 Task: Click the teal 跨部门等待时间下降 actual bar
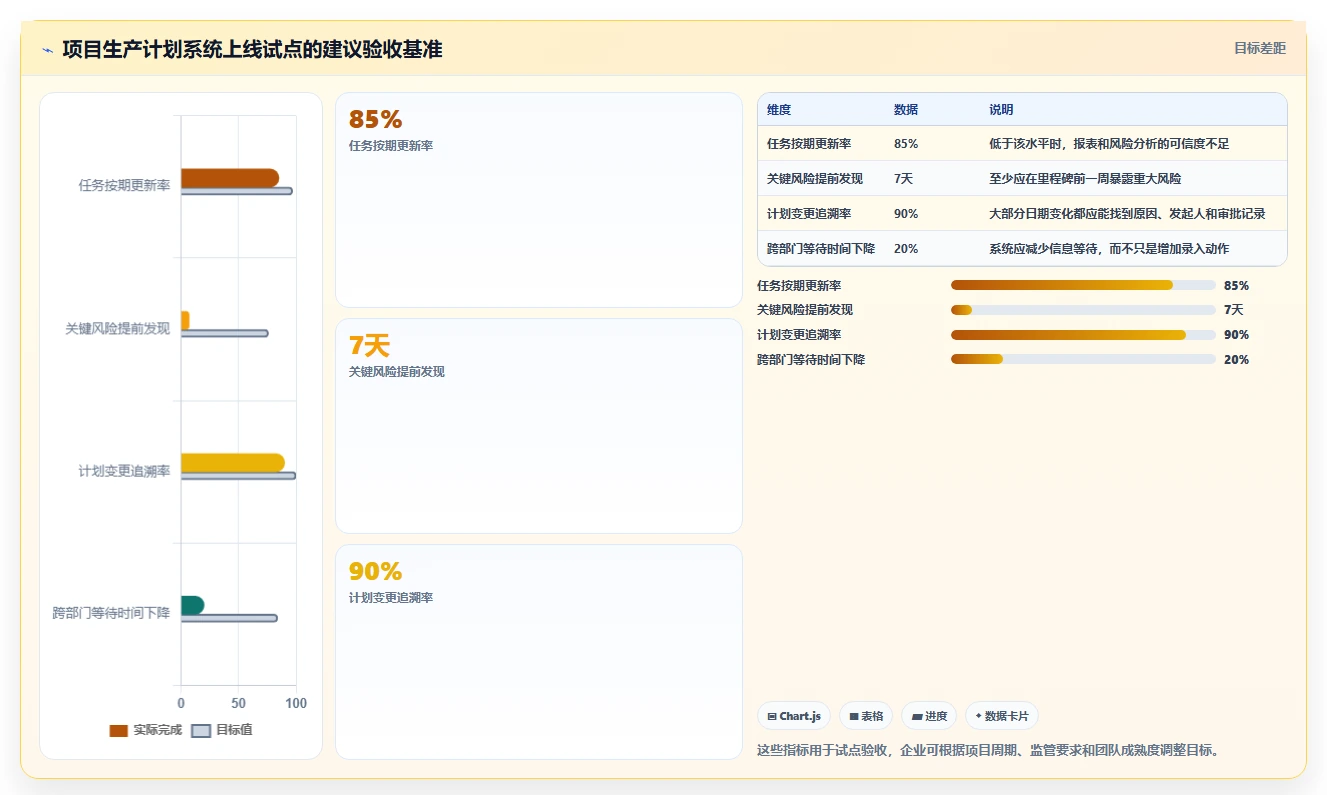(192, 605)
